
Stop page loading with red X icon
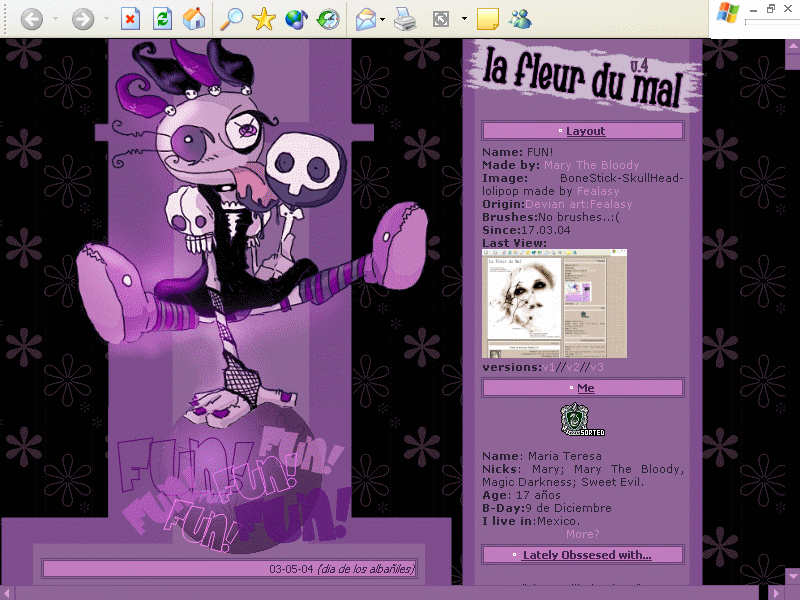(x=130, y=19)
